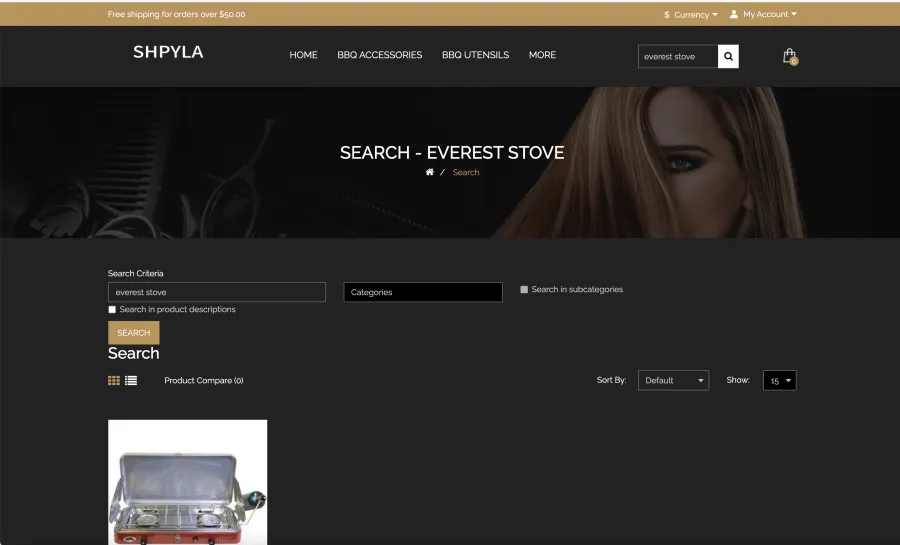Image resolution: width=900 pixels, height=545 pixels.
Task: Open the Sort By Default dropdown
Action: [673, 380]
